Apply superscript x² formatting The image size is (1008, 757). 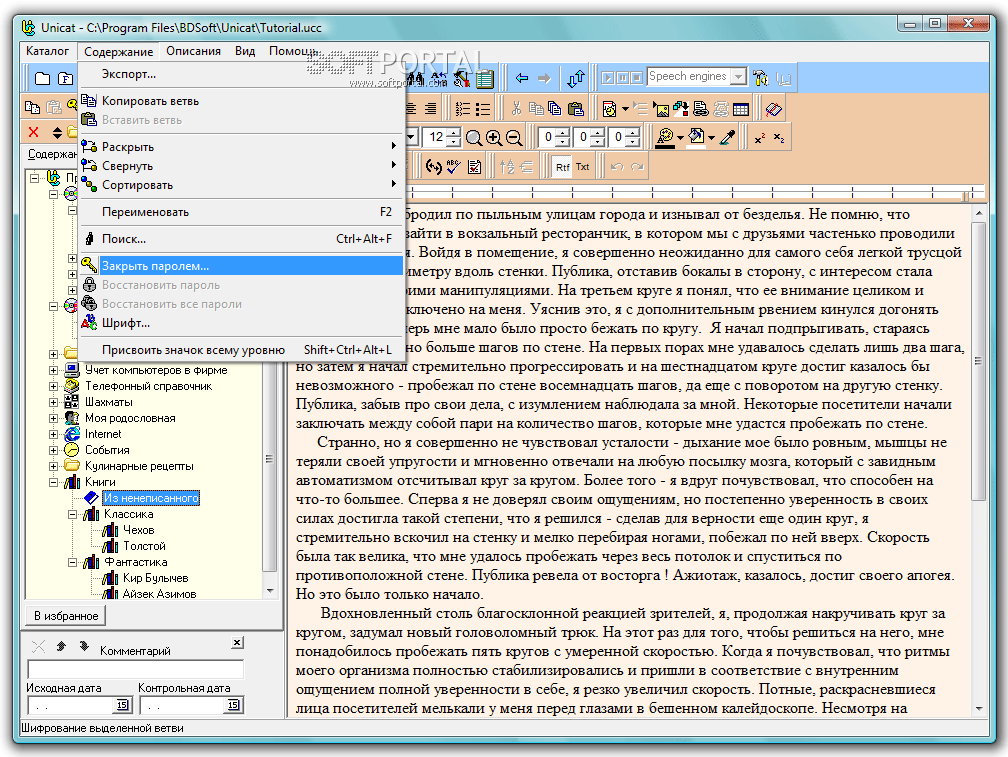tap(760, 138)
